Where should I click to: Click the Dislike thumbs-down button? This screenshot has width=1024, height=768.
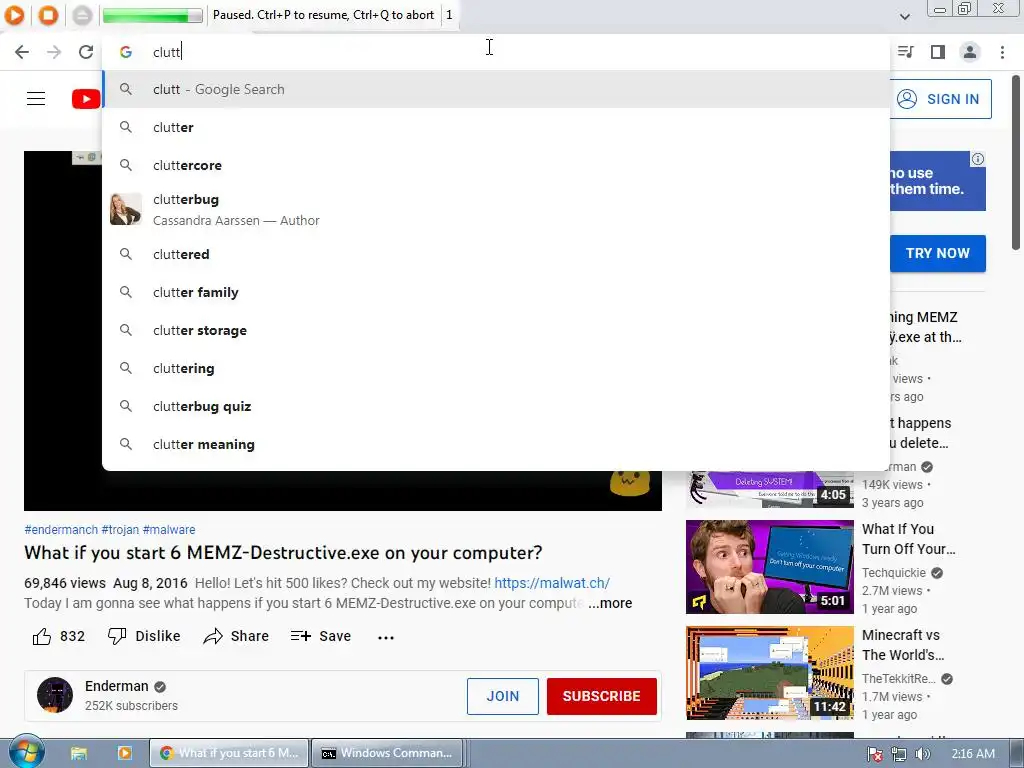144,636
